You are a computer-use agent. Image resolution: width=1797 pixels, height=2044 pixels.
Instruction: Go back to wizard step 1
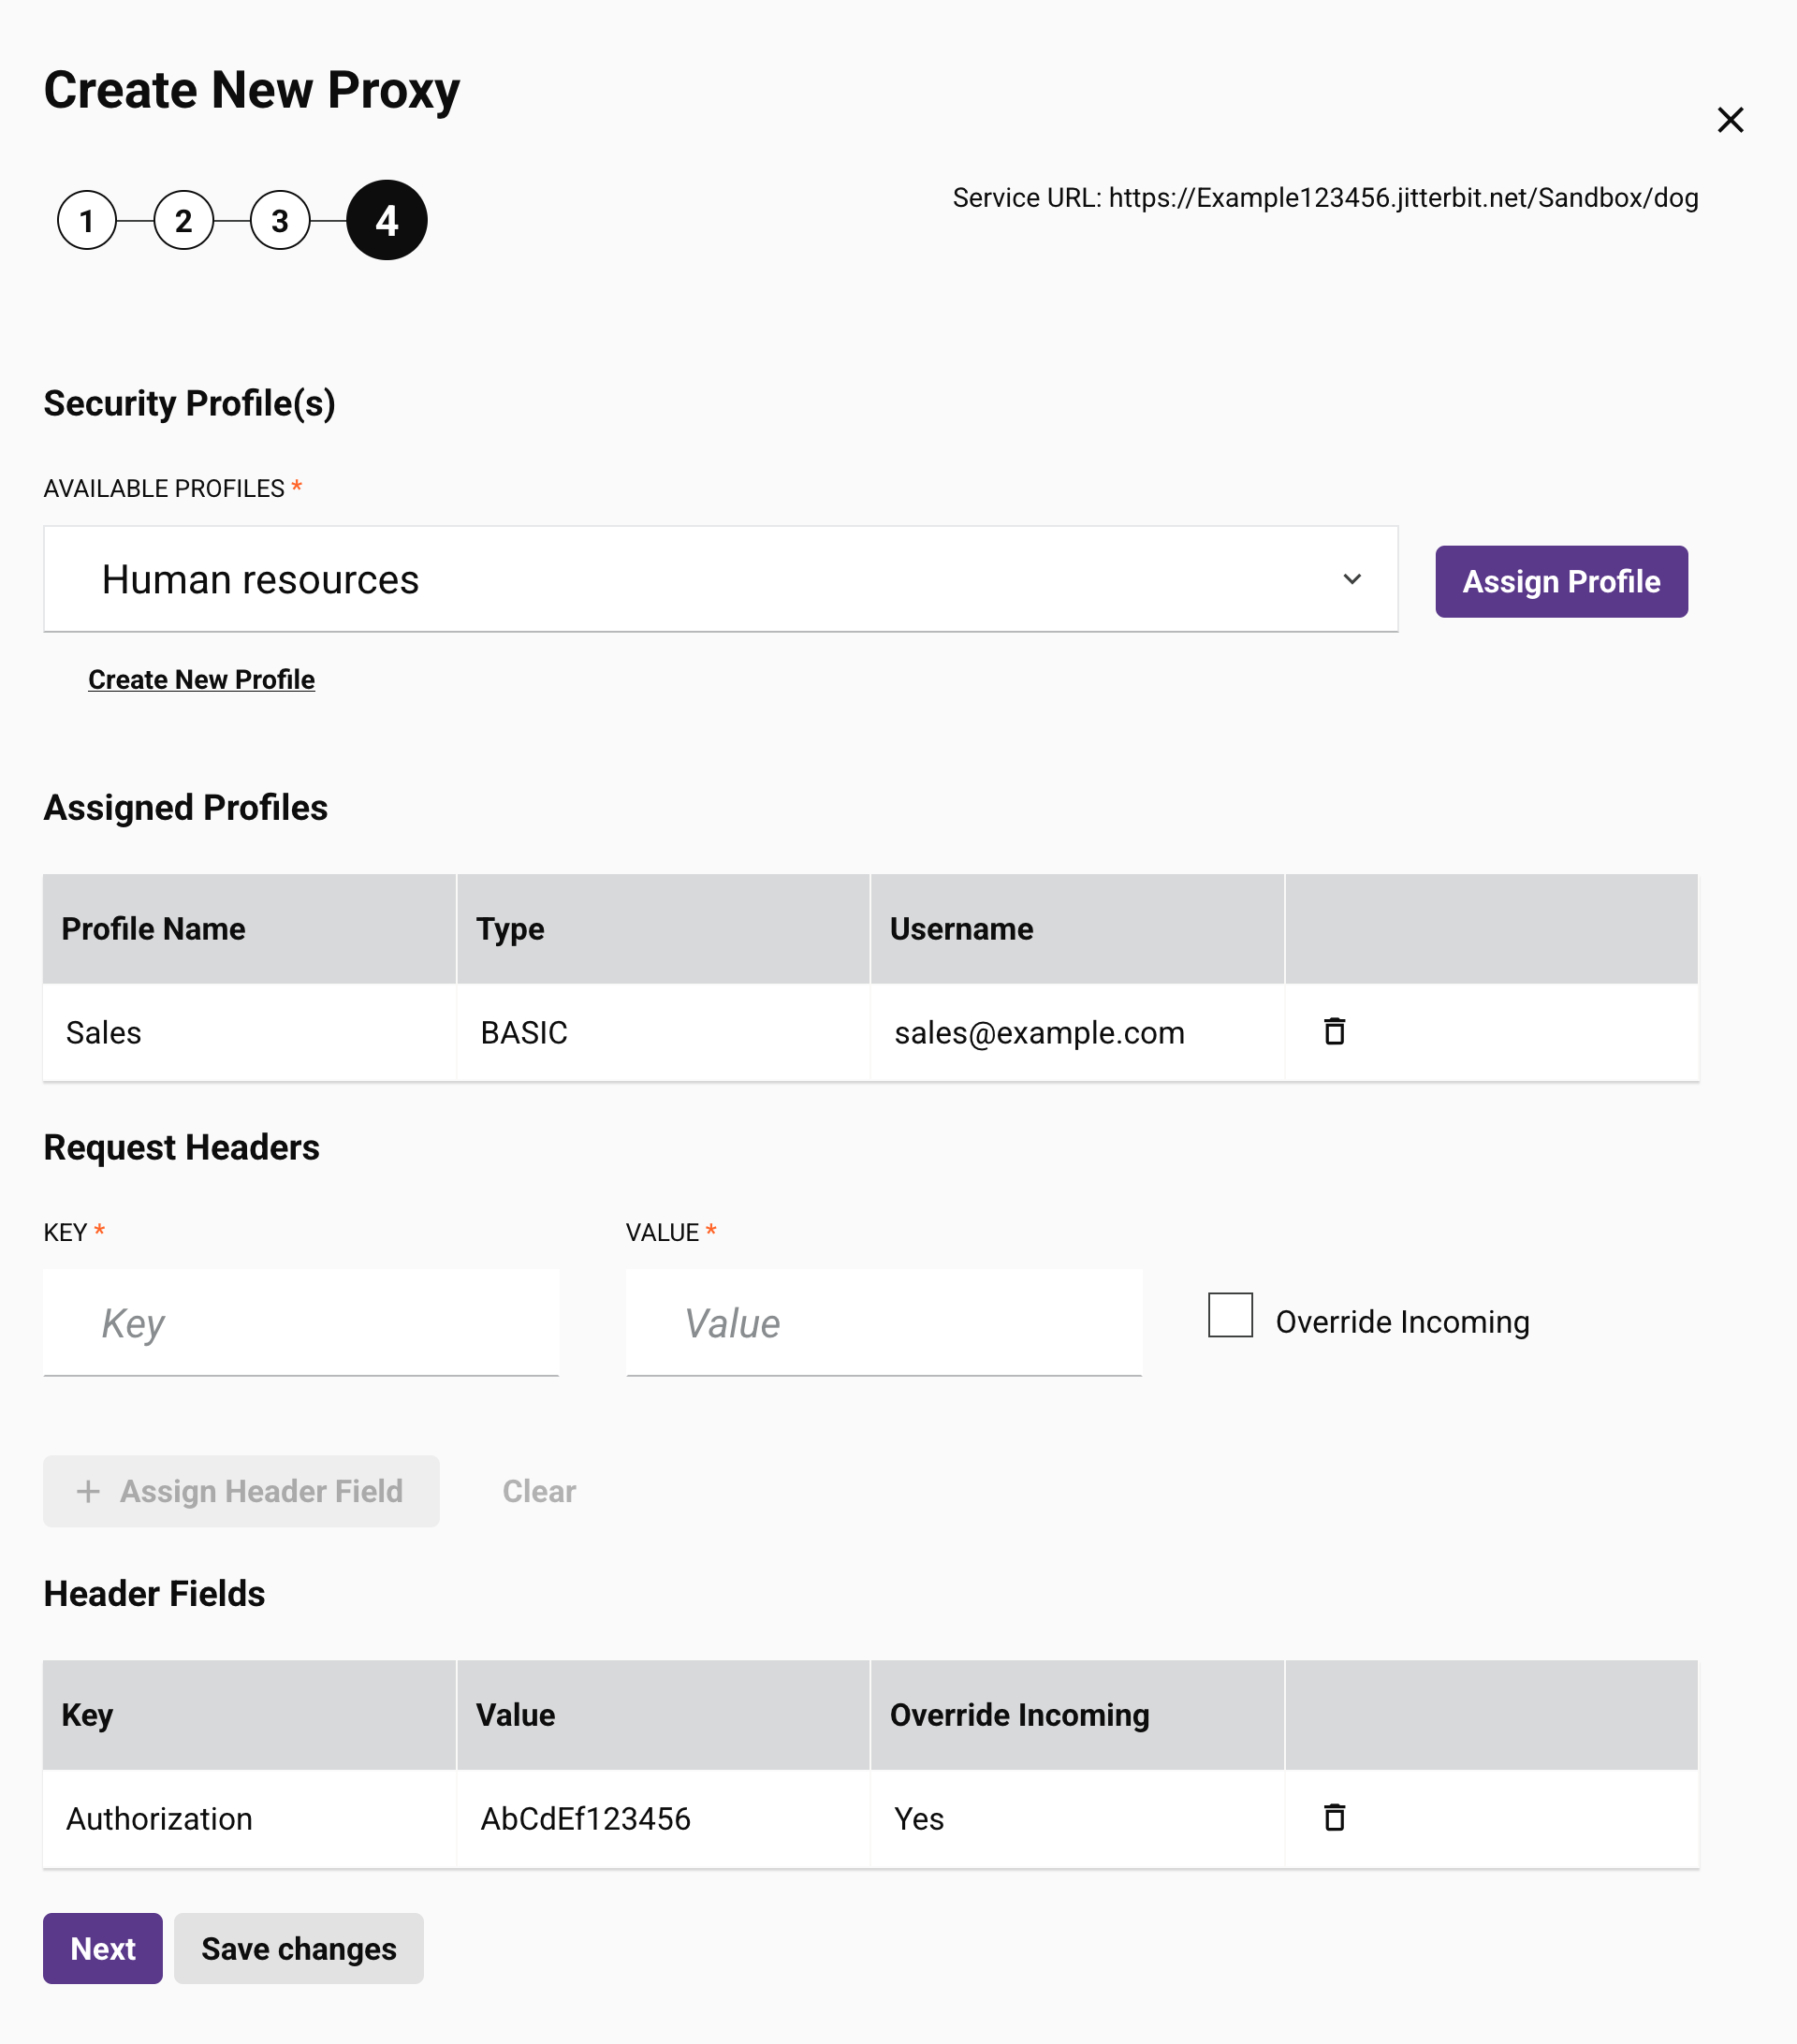[x=87, y=221]
